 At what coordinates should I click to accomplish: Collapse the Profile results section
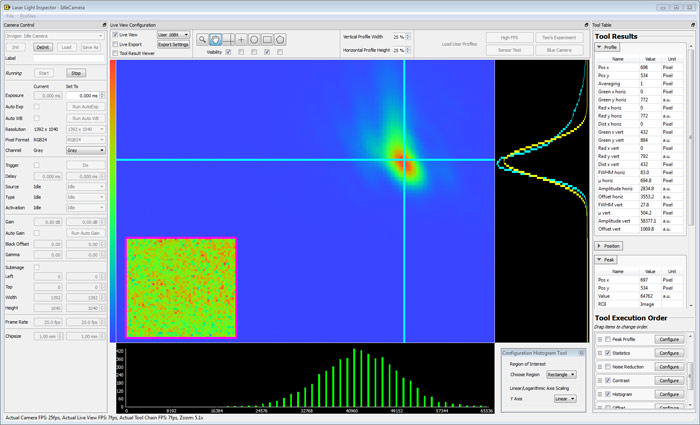(608, 46)
